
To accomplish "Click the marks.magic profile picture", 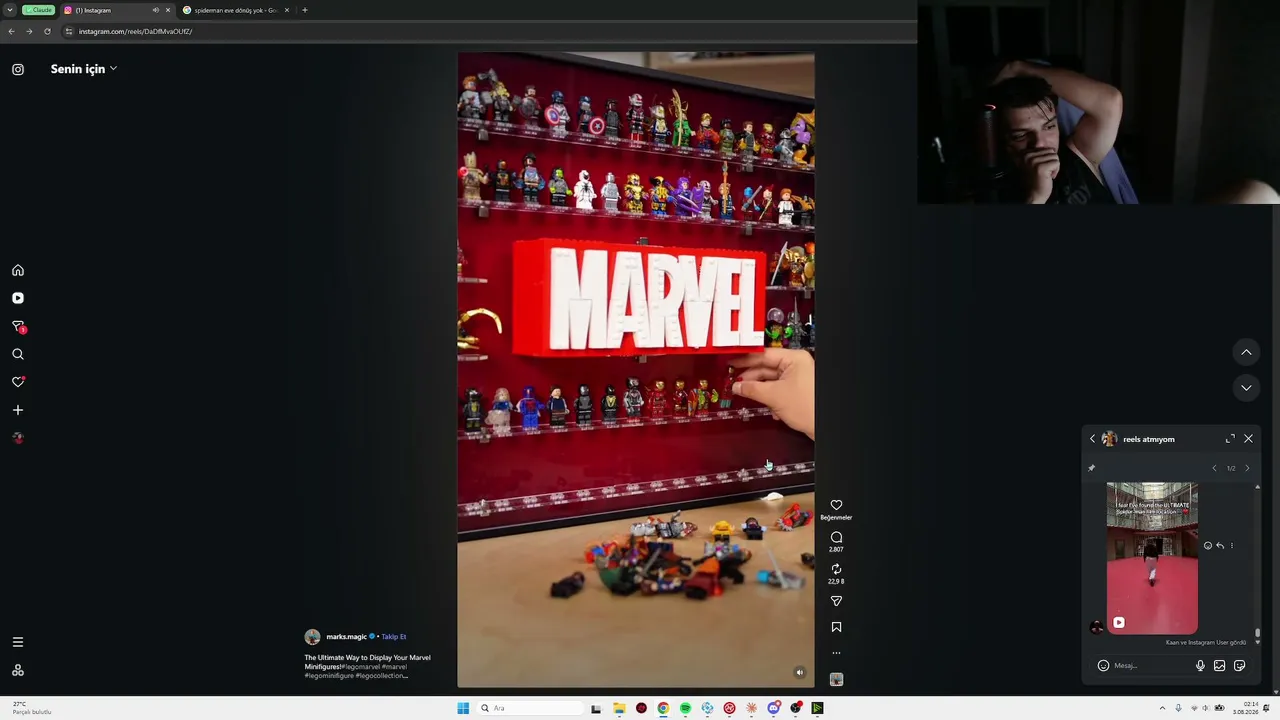I will (312, 637).
